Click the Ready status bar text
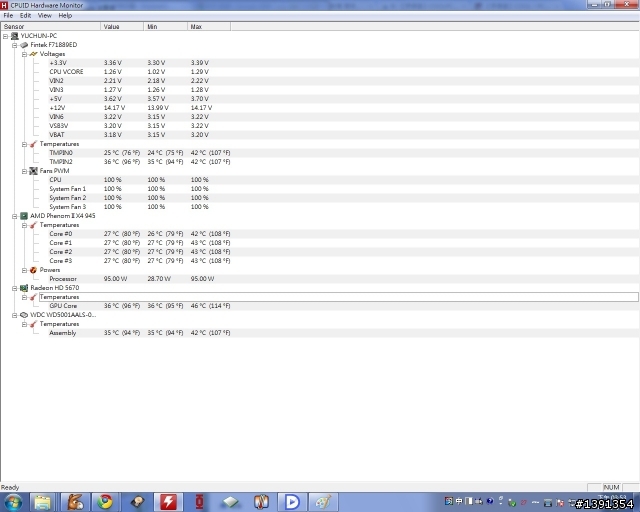 coord(10,488)
